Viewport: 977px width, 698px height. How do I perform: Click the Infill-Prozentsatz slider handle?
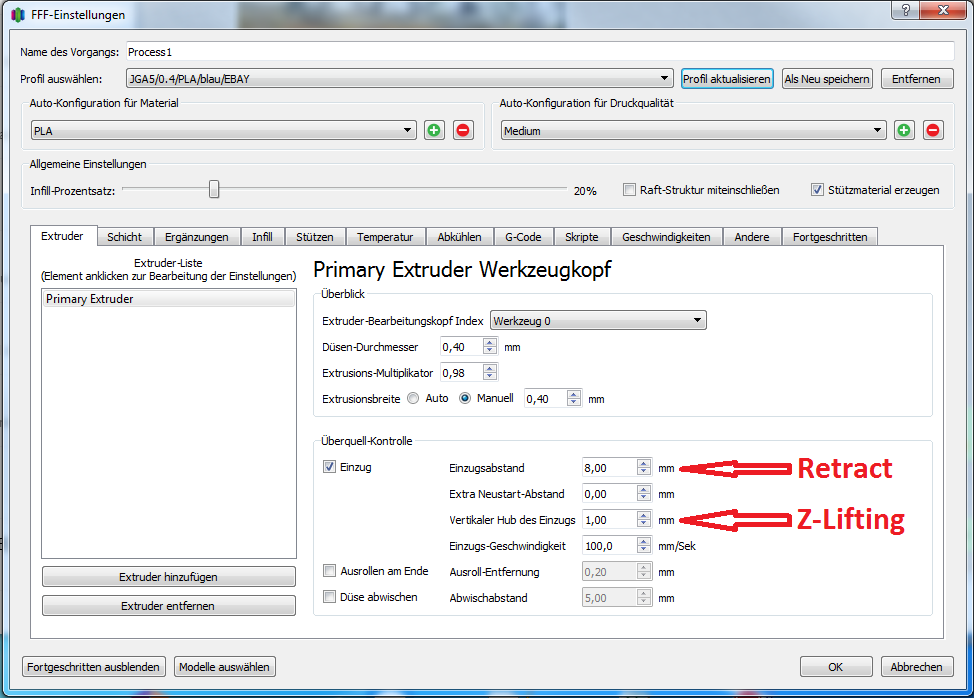(213, 189)
